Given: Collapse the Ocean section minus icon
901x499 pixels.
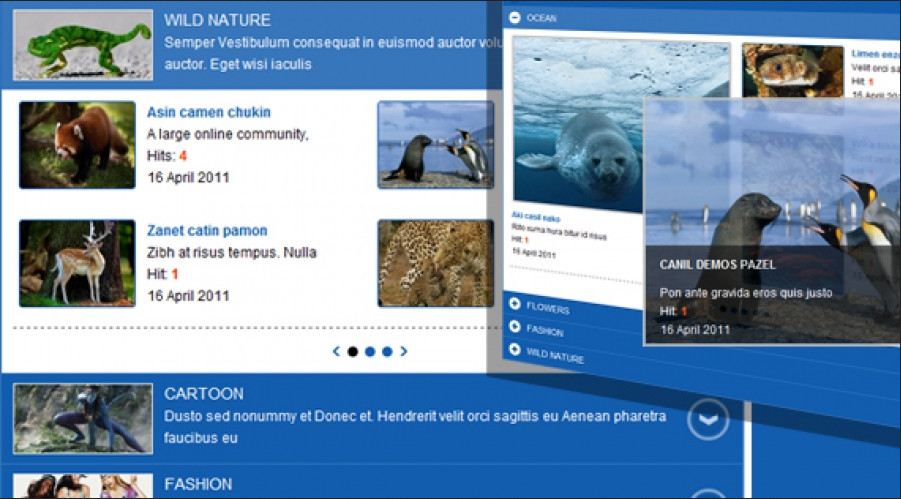Looking at the screenshot, I should (515, 18).
